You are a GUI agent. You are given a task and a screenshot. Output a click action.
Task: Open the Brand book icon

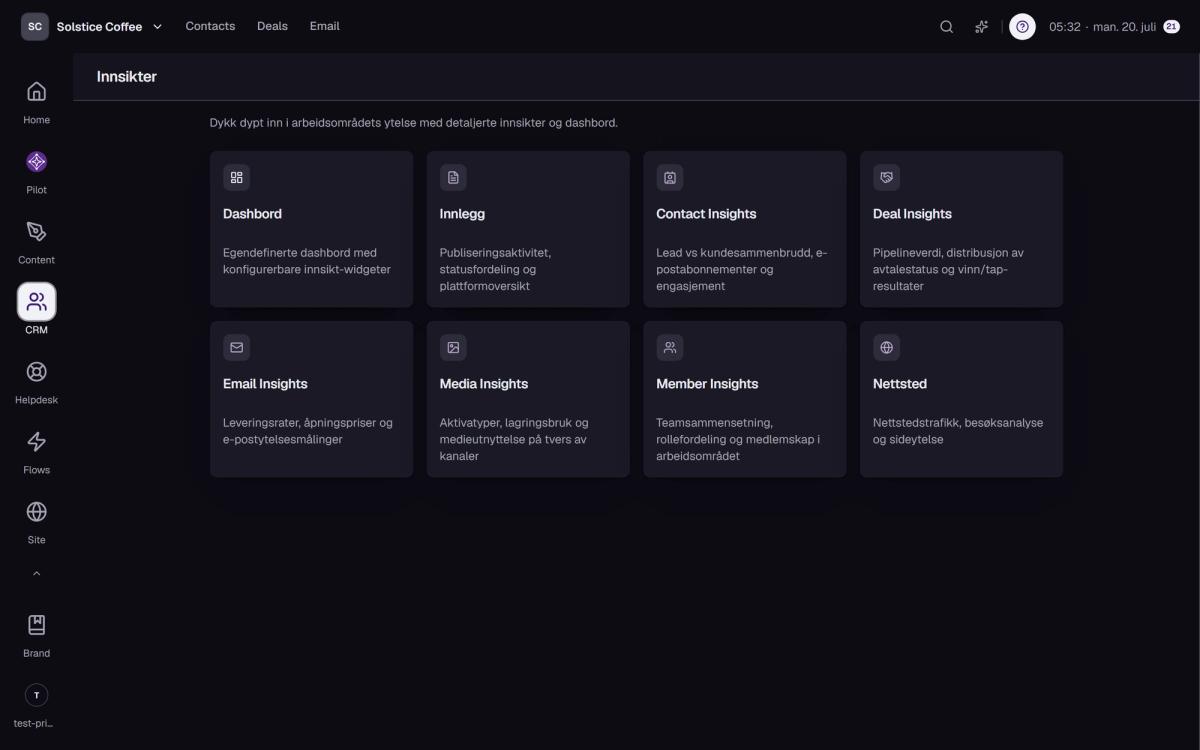pos(36,625)
